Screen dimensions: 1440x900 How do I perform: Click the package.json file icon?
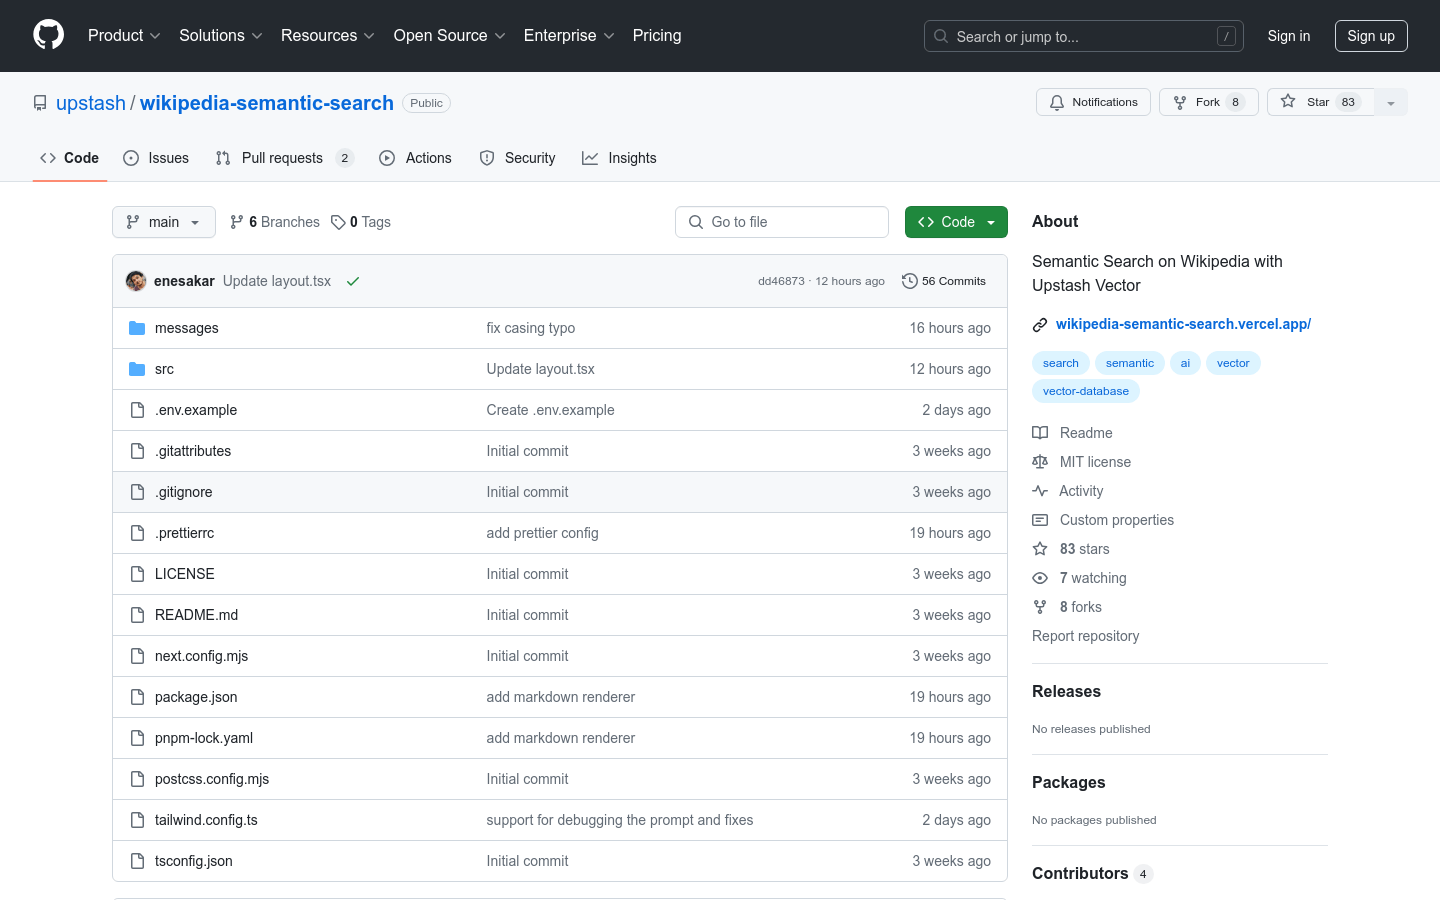click(137, 697)
